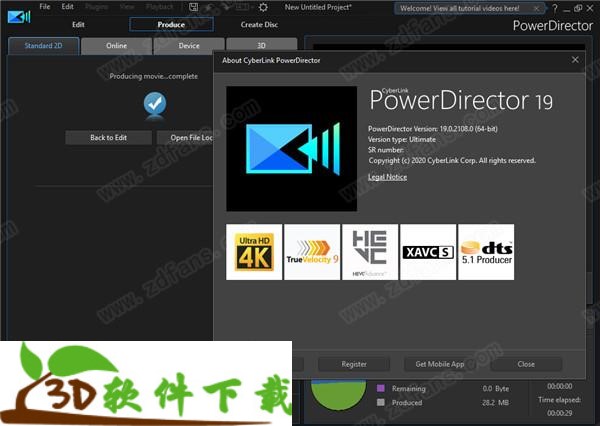Image resolution: width=600 pixels, height=426 pixels.
Task: Open the Legal Notice link
Action: (x=387, y=177)
